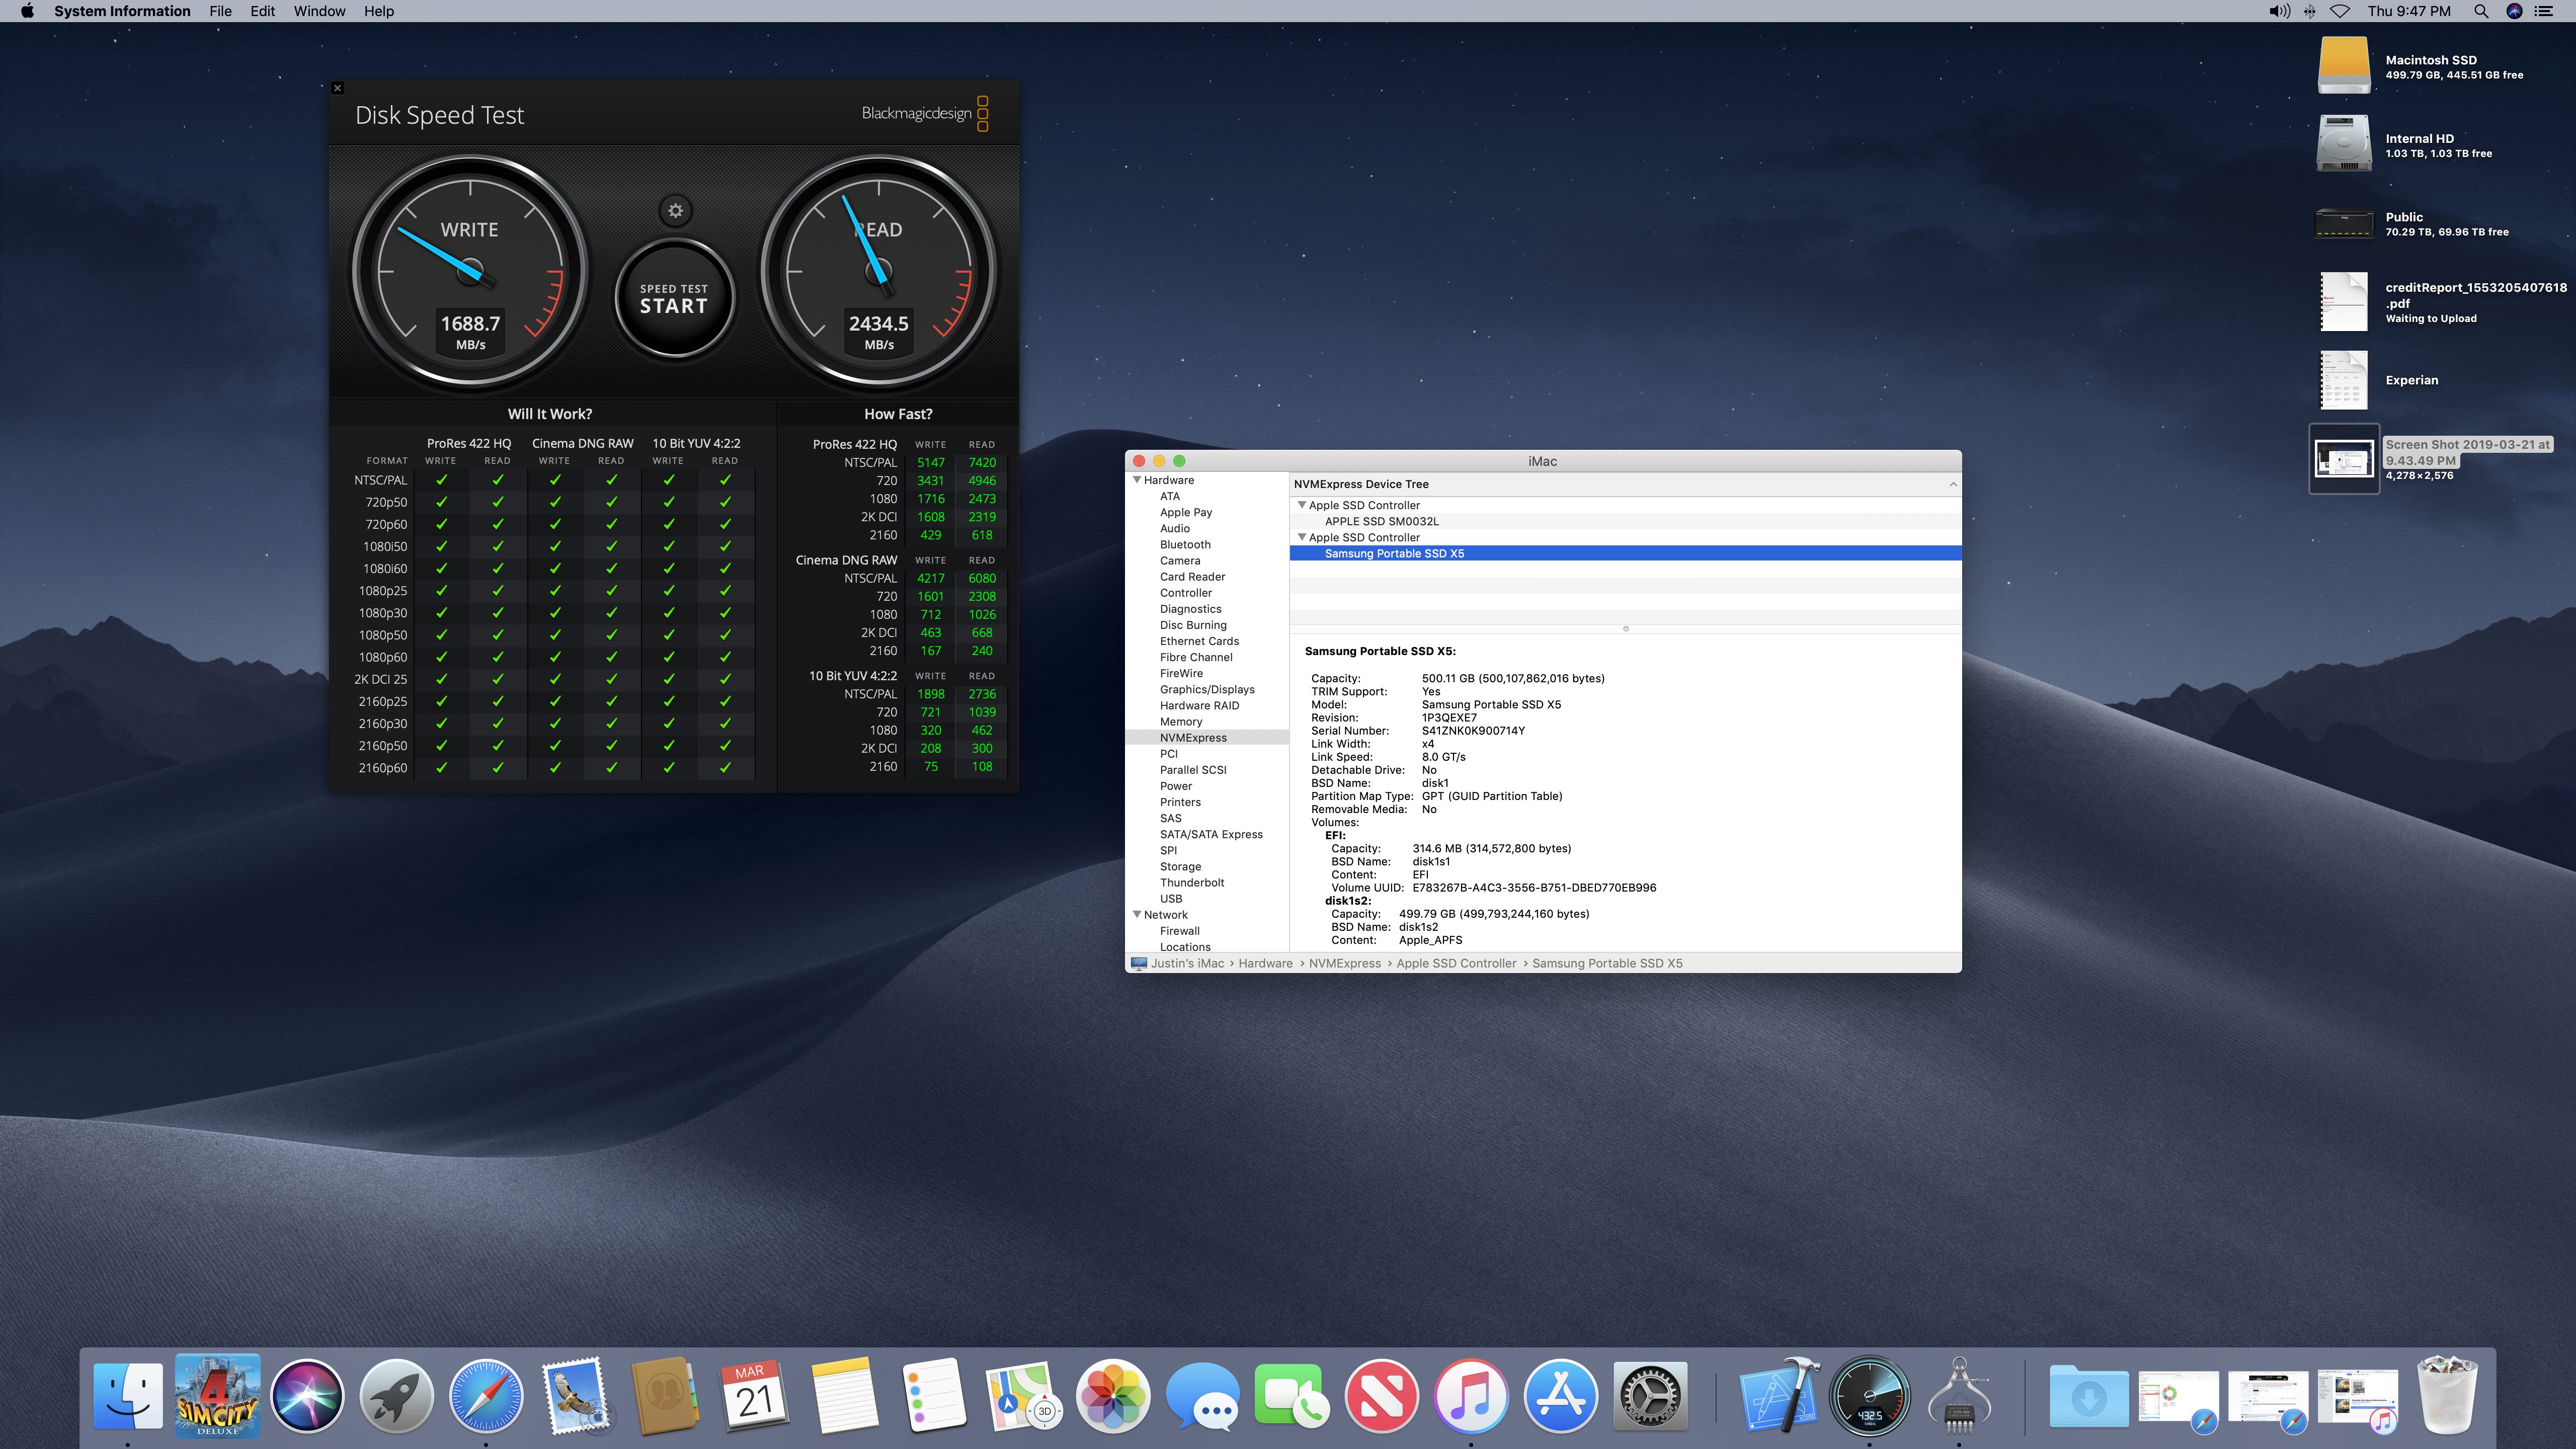Image resolution: width=2576 pixels, height=1449 pixels.
Task: Open Siri from the Dock
Action: pyautogui.click(x=307, y=1396)
